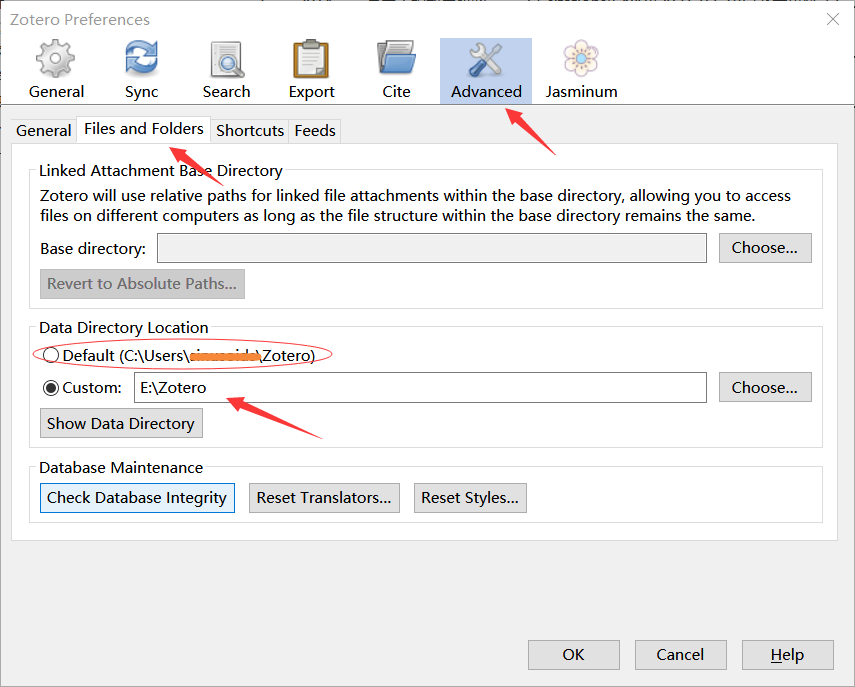
Task: Open the Search preferences pane
Action: point(226,69)
